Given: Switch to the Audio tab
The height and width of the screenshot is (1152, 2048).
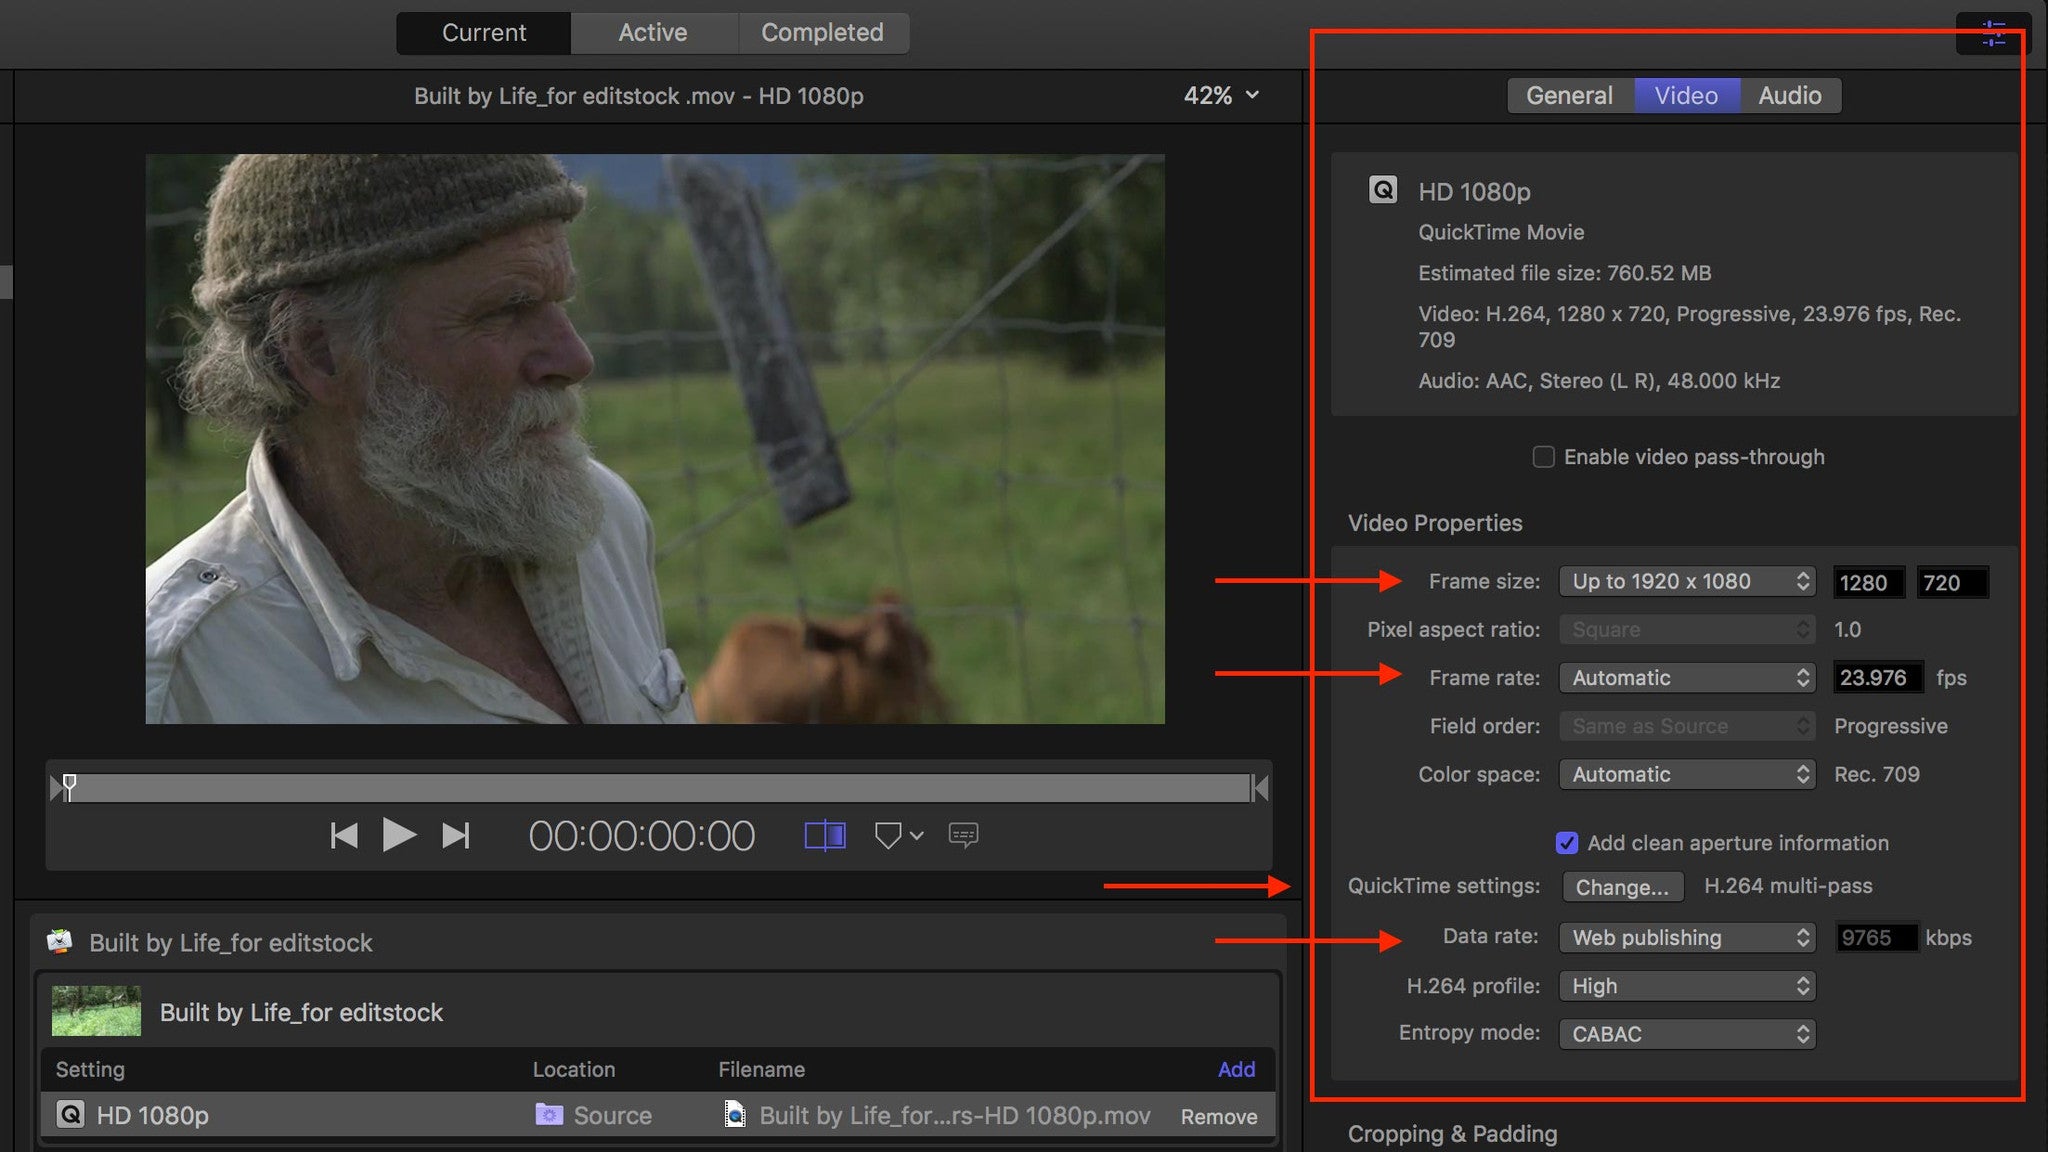Looking at the screenshot, I should [x=1789, y=96].
